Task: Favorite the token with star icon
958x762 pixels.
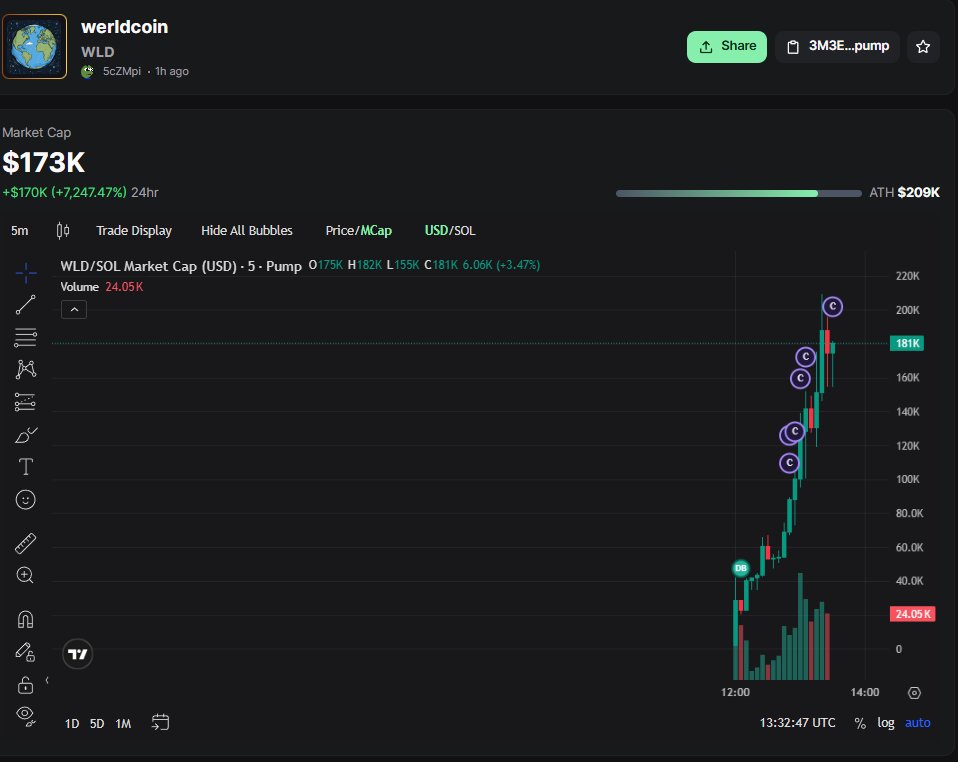Action: [x=923, y=46]
